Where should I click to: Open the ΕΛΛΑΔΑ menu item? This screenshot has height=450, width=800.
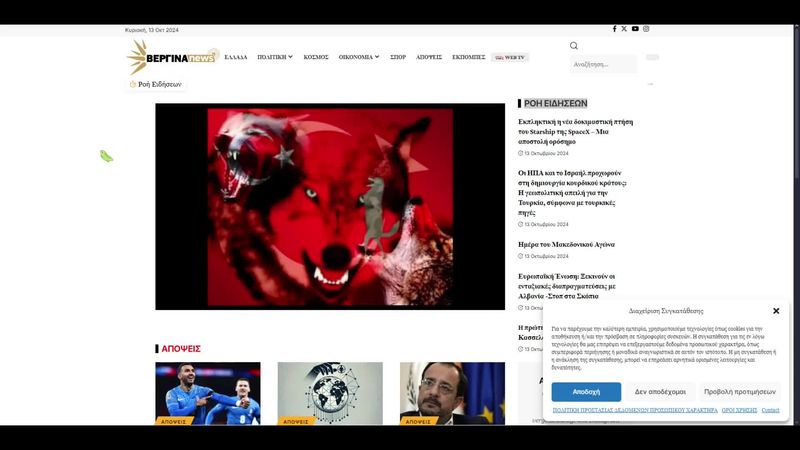click(x=236, y=57)
